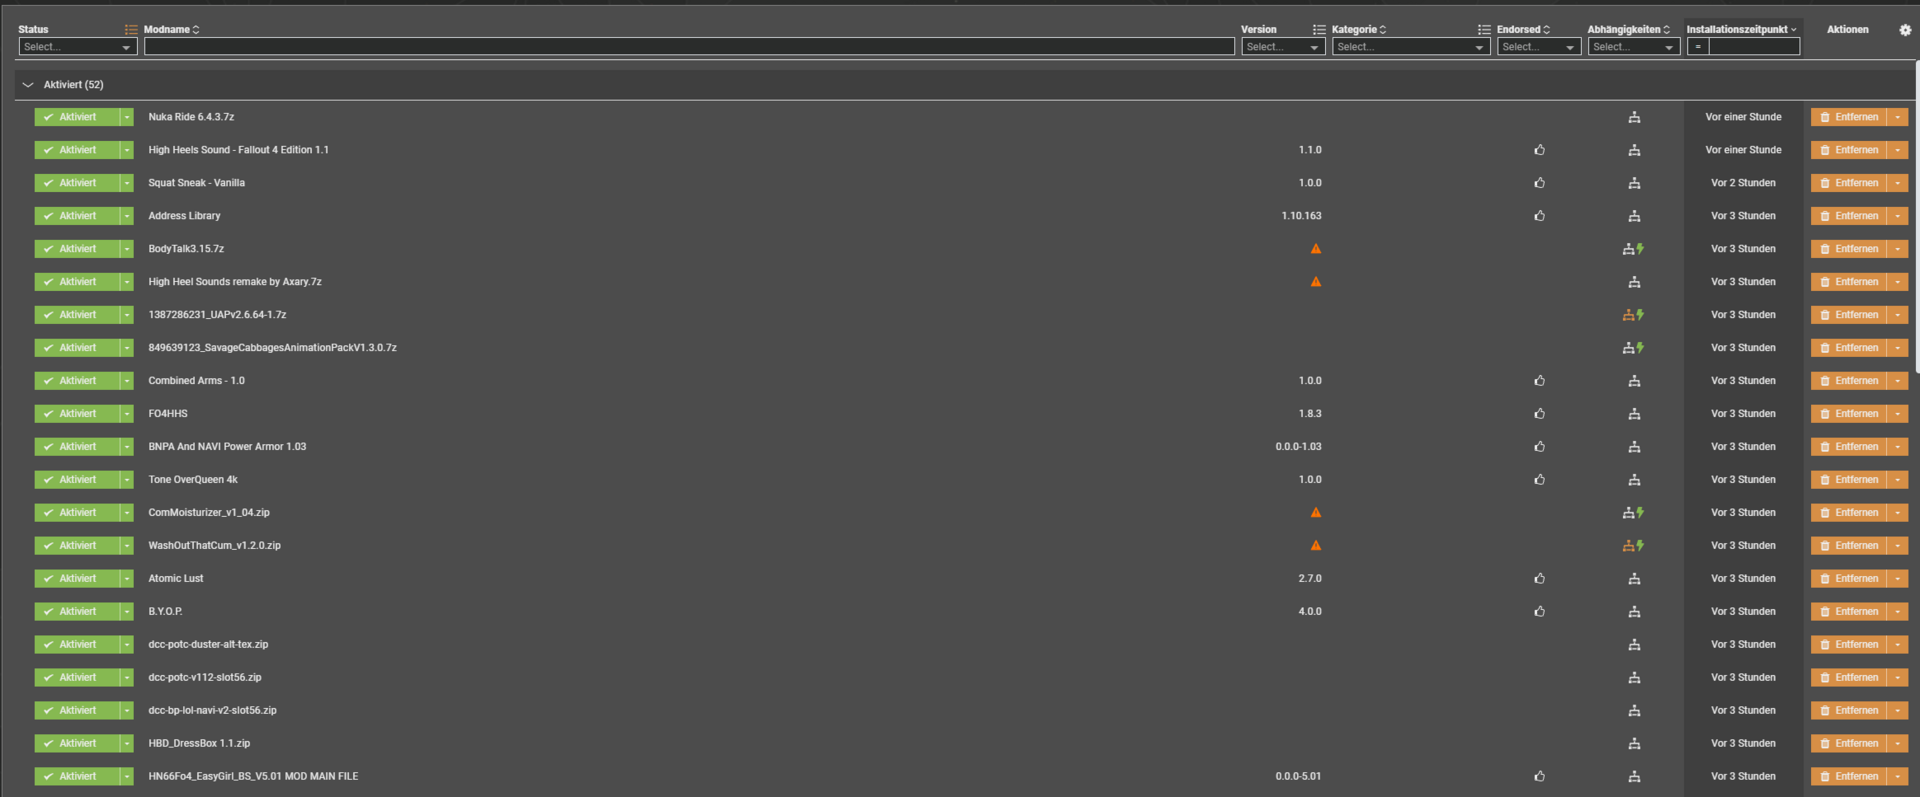Image resolution: width=1920 pixels, height=797 pixels.
Task: Open the Entfernen dropdown arrow for Nuka Ride
Action: [x=1897, y=117]
